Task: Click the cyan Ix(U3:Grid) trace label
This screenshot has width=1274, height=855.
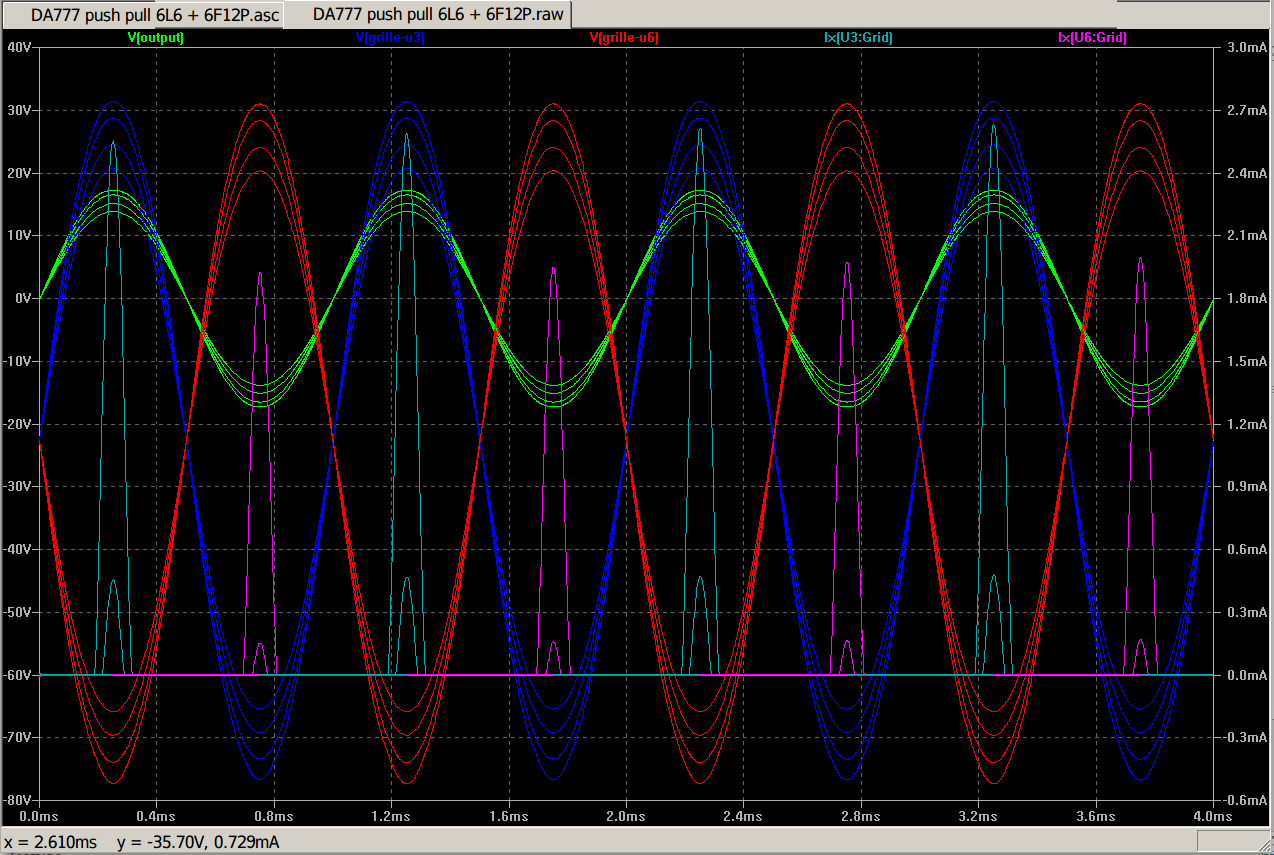Action: [858, 38]
